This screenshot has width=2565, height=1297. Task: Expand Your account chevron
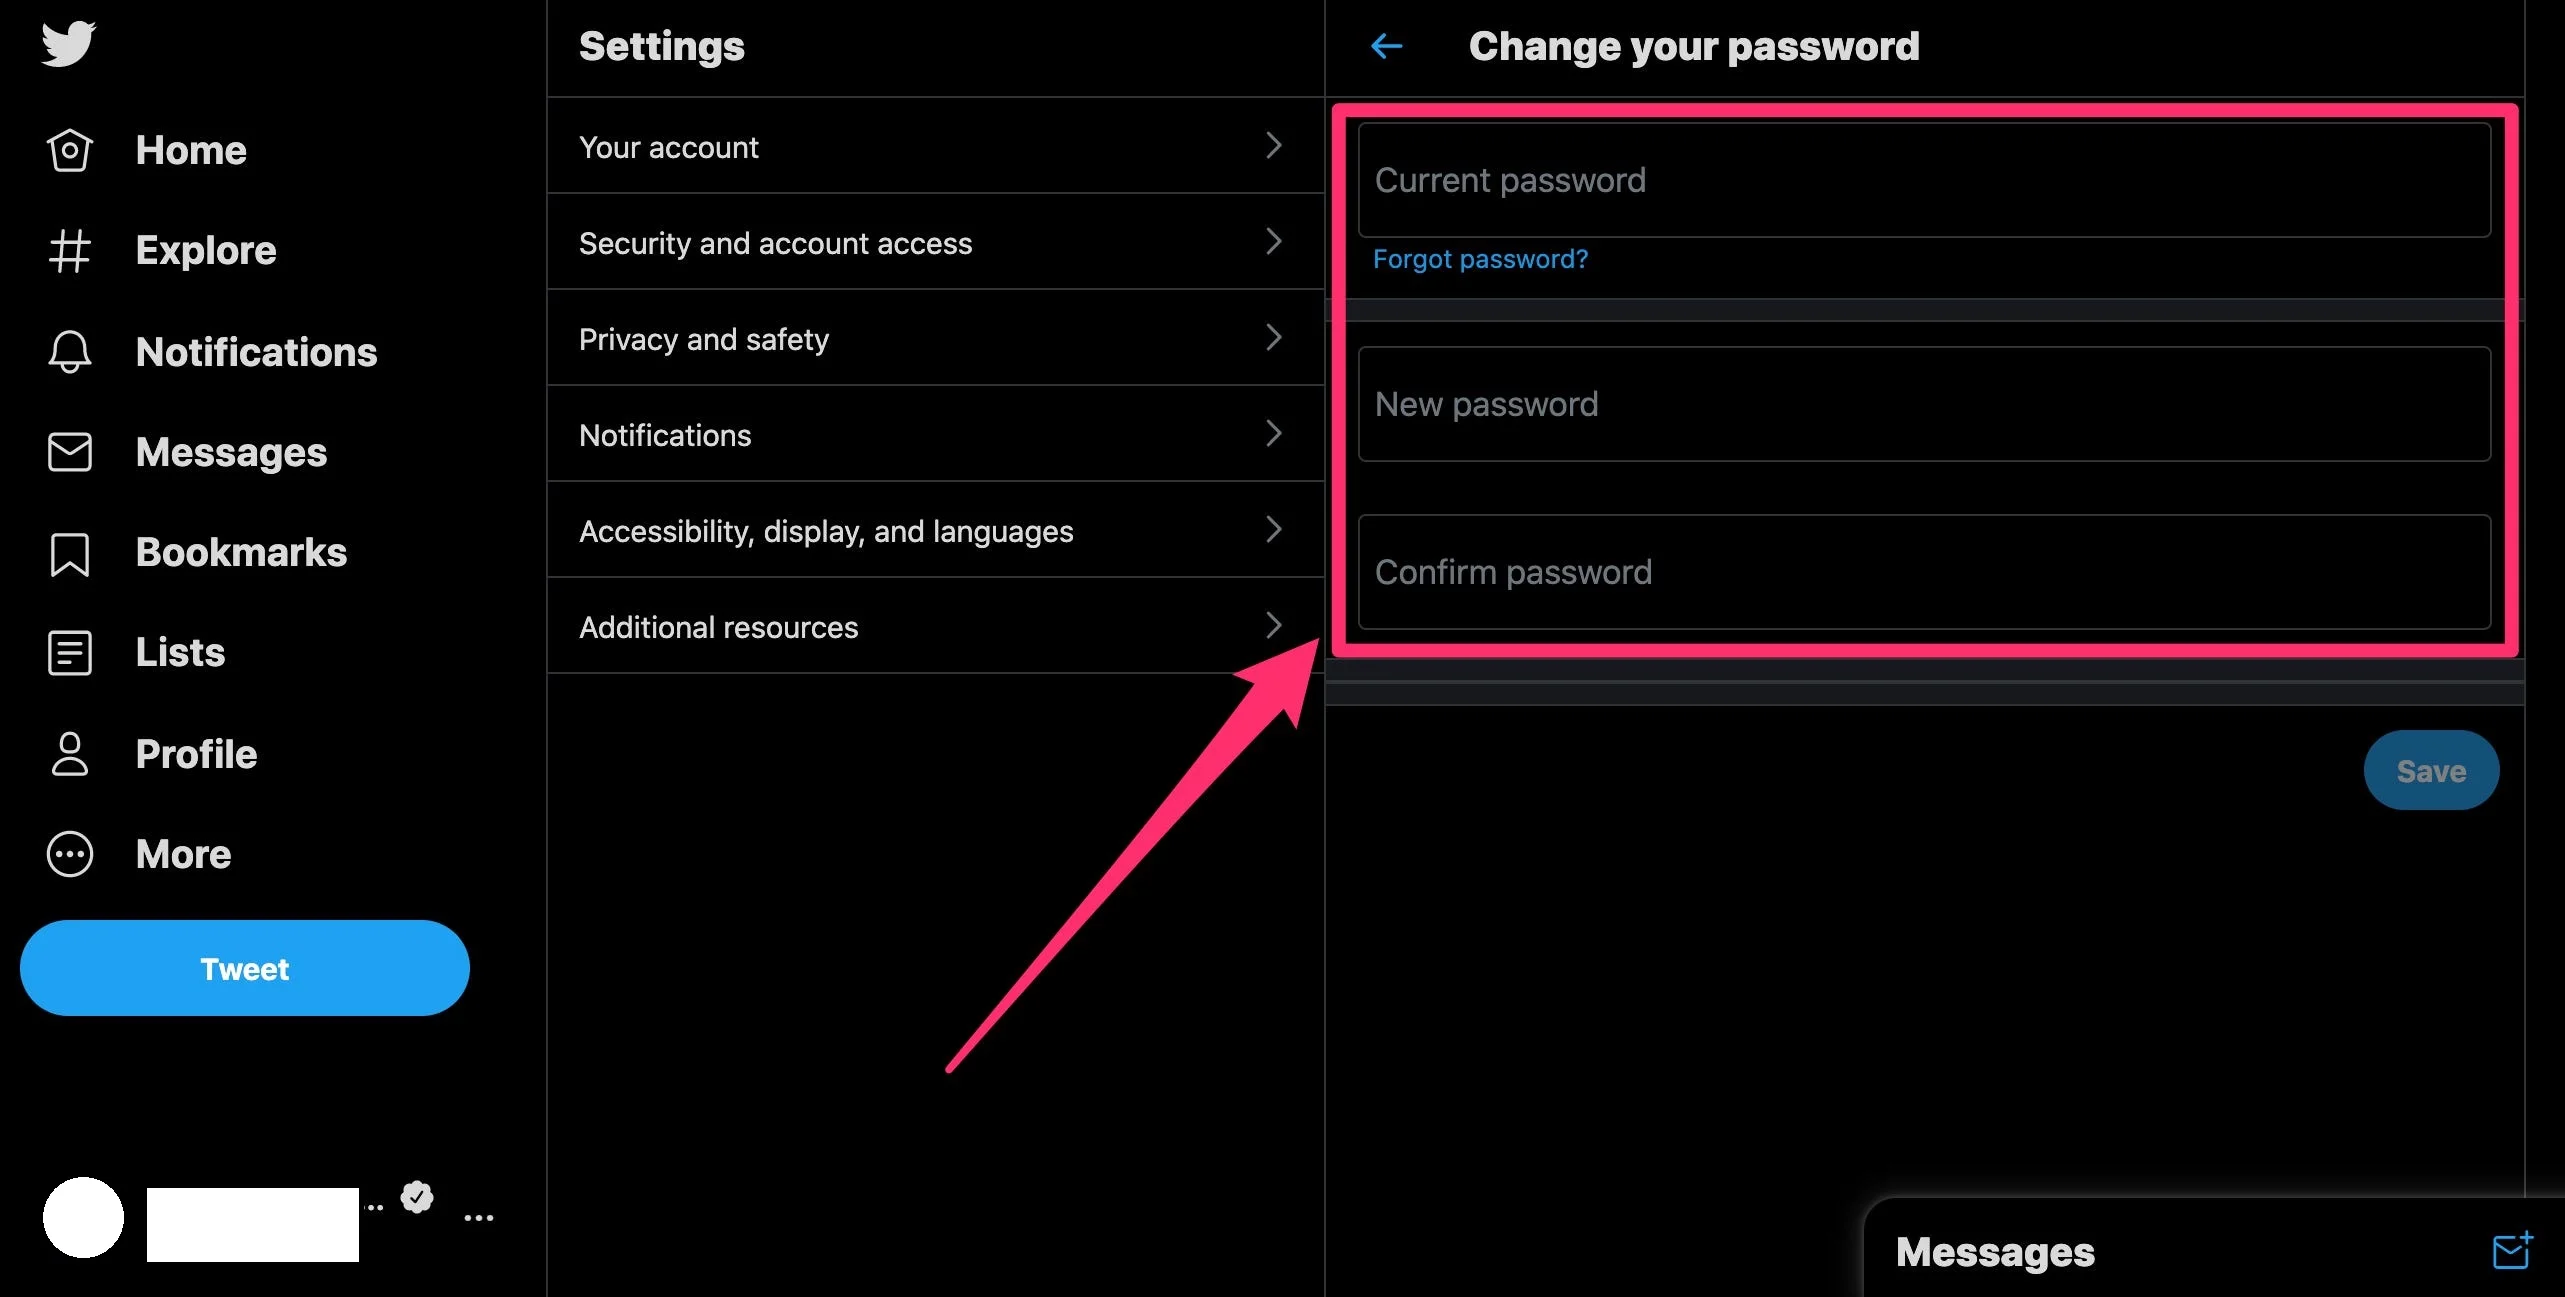coord(1273,146)
